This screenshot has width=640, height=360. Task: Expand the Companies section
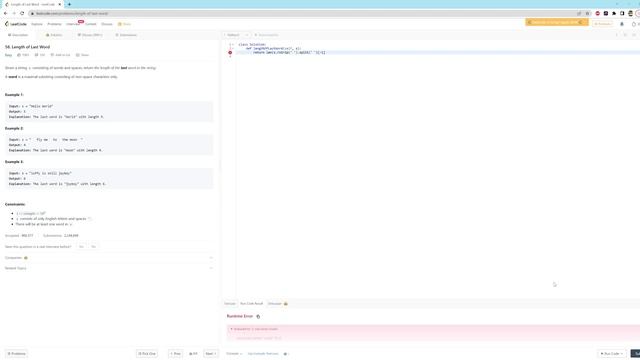[x=109, y=258]
